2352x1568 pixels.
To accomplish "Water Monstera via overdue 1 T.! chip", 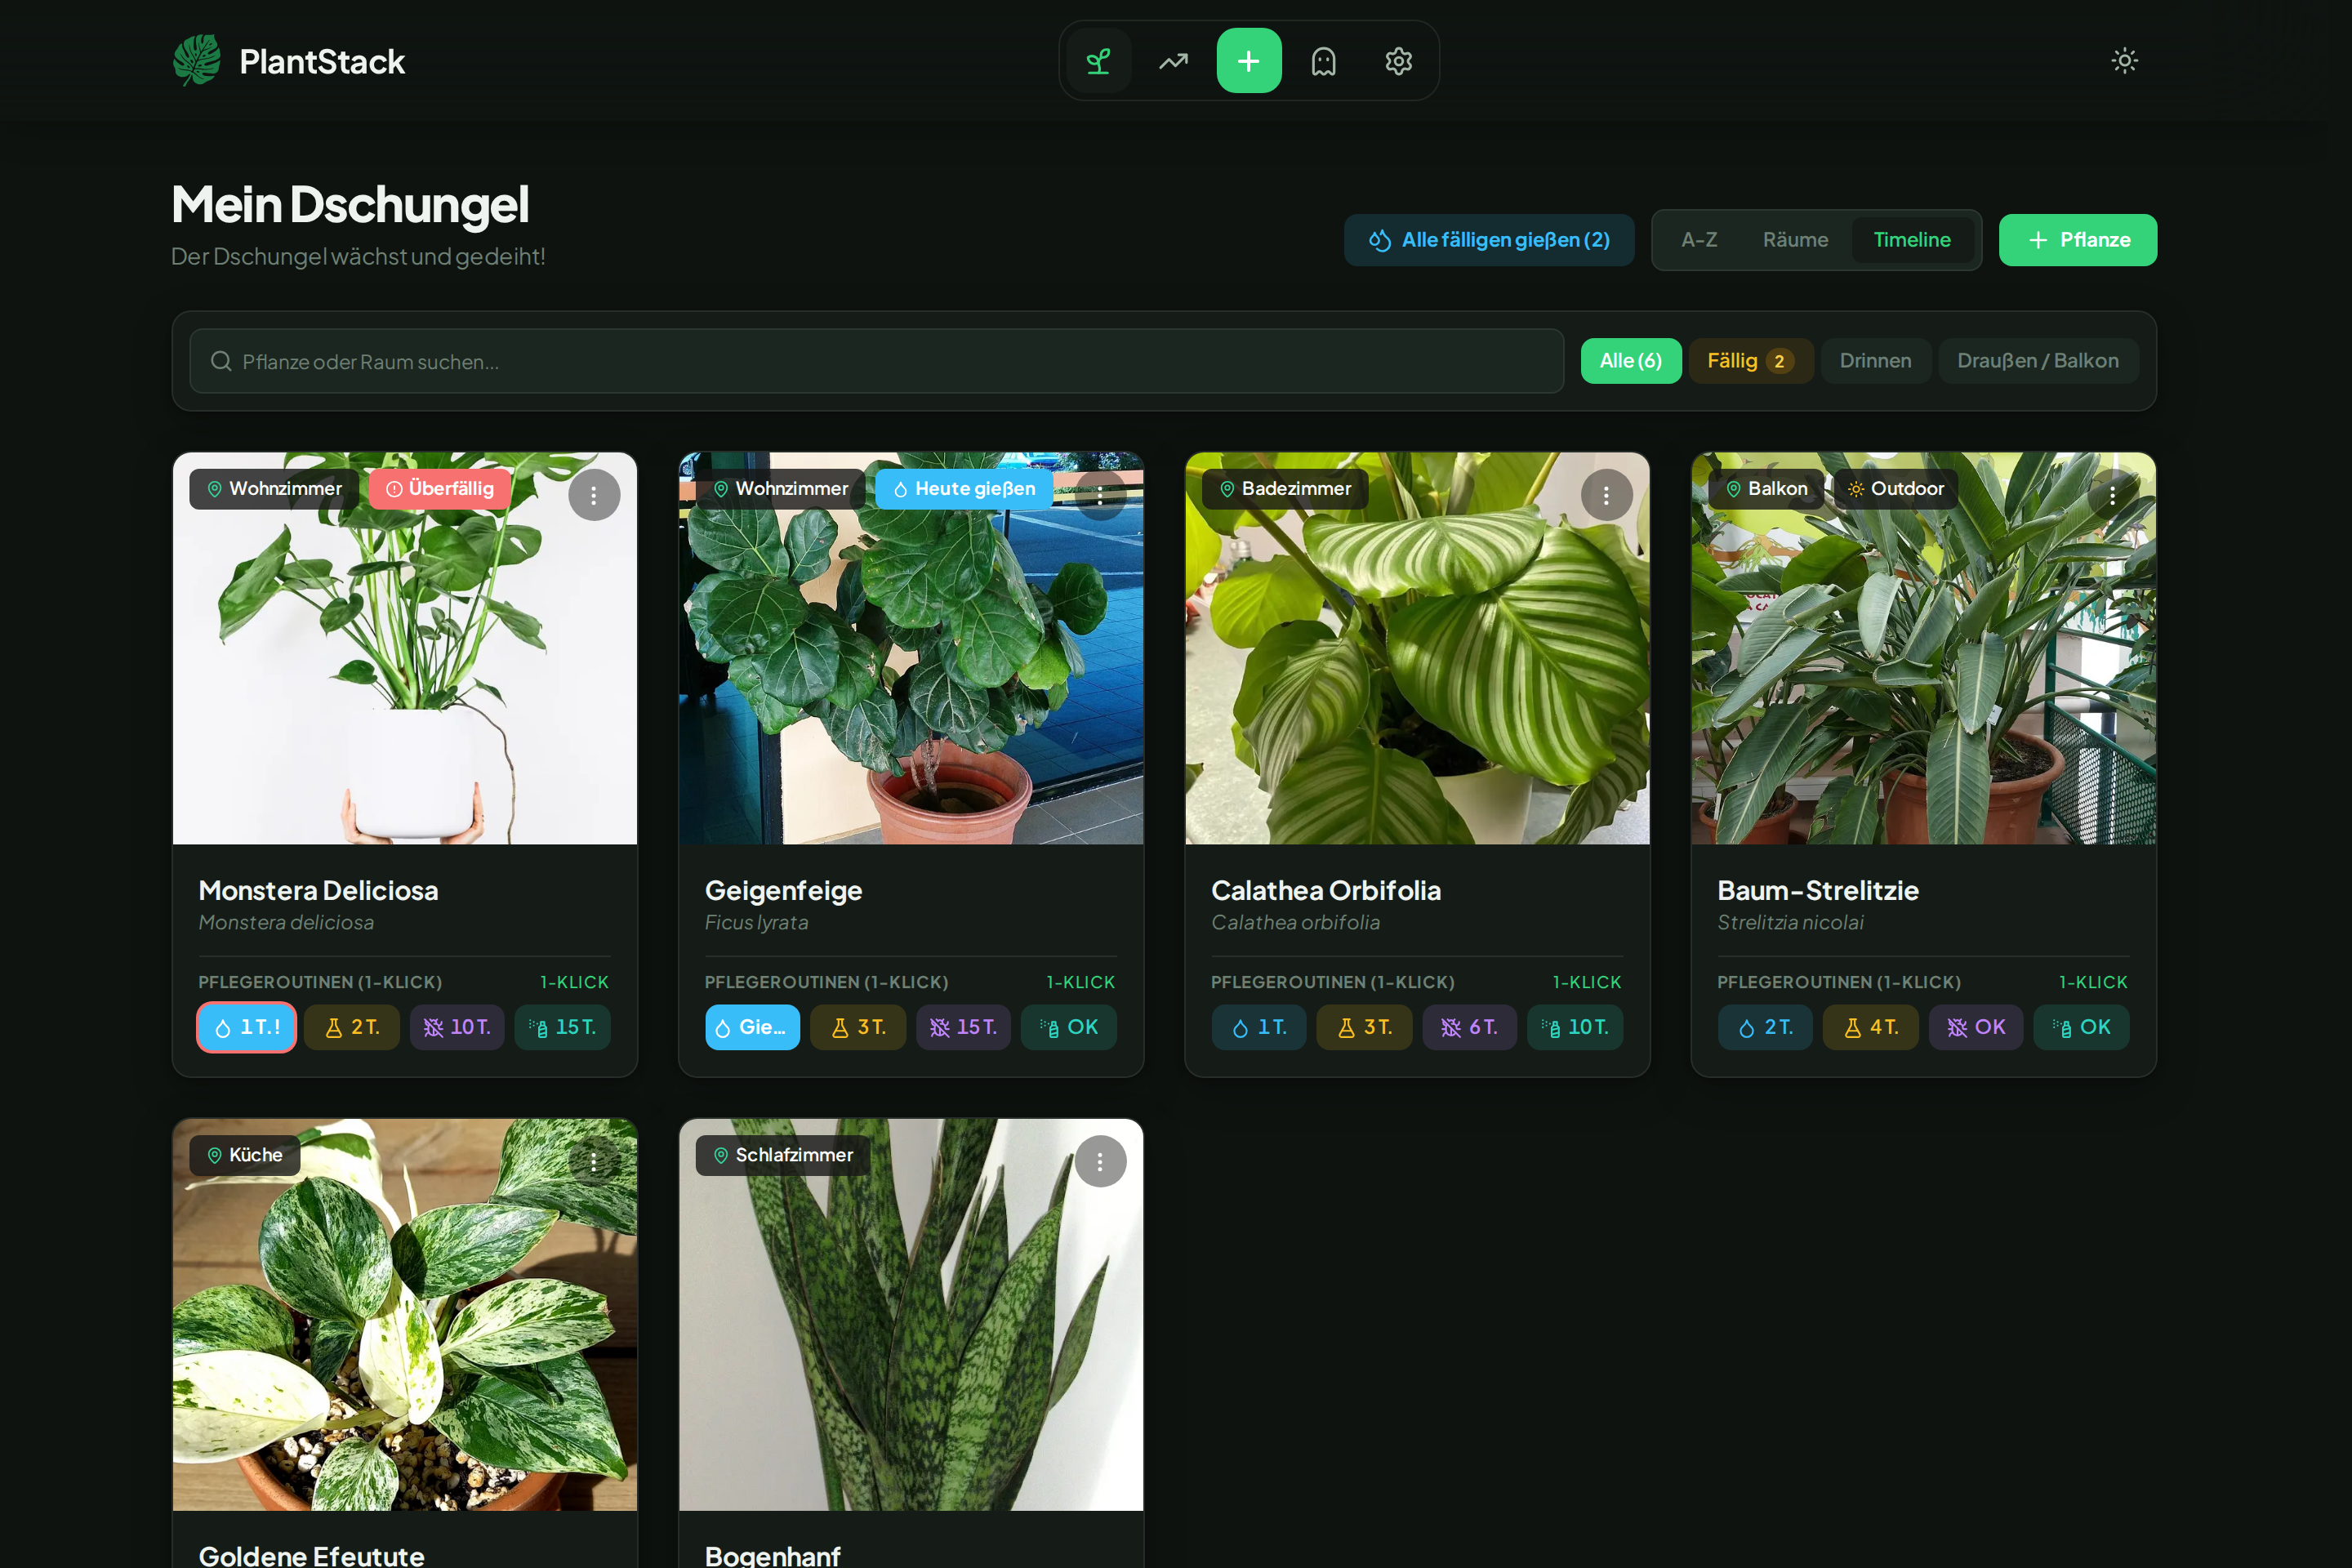I will 246,1027.
